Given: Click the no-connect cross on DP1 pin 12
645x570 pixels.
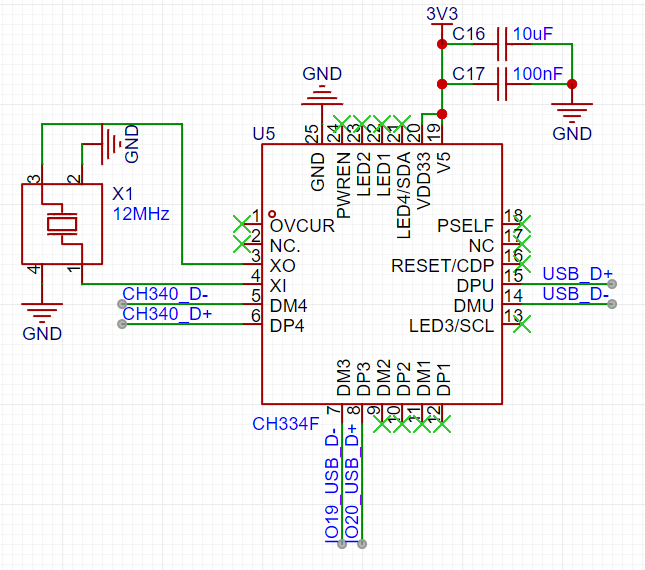Looking at the screenshot, I should (442, 424).
